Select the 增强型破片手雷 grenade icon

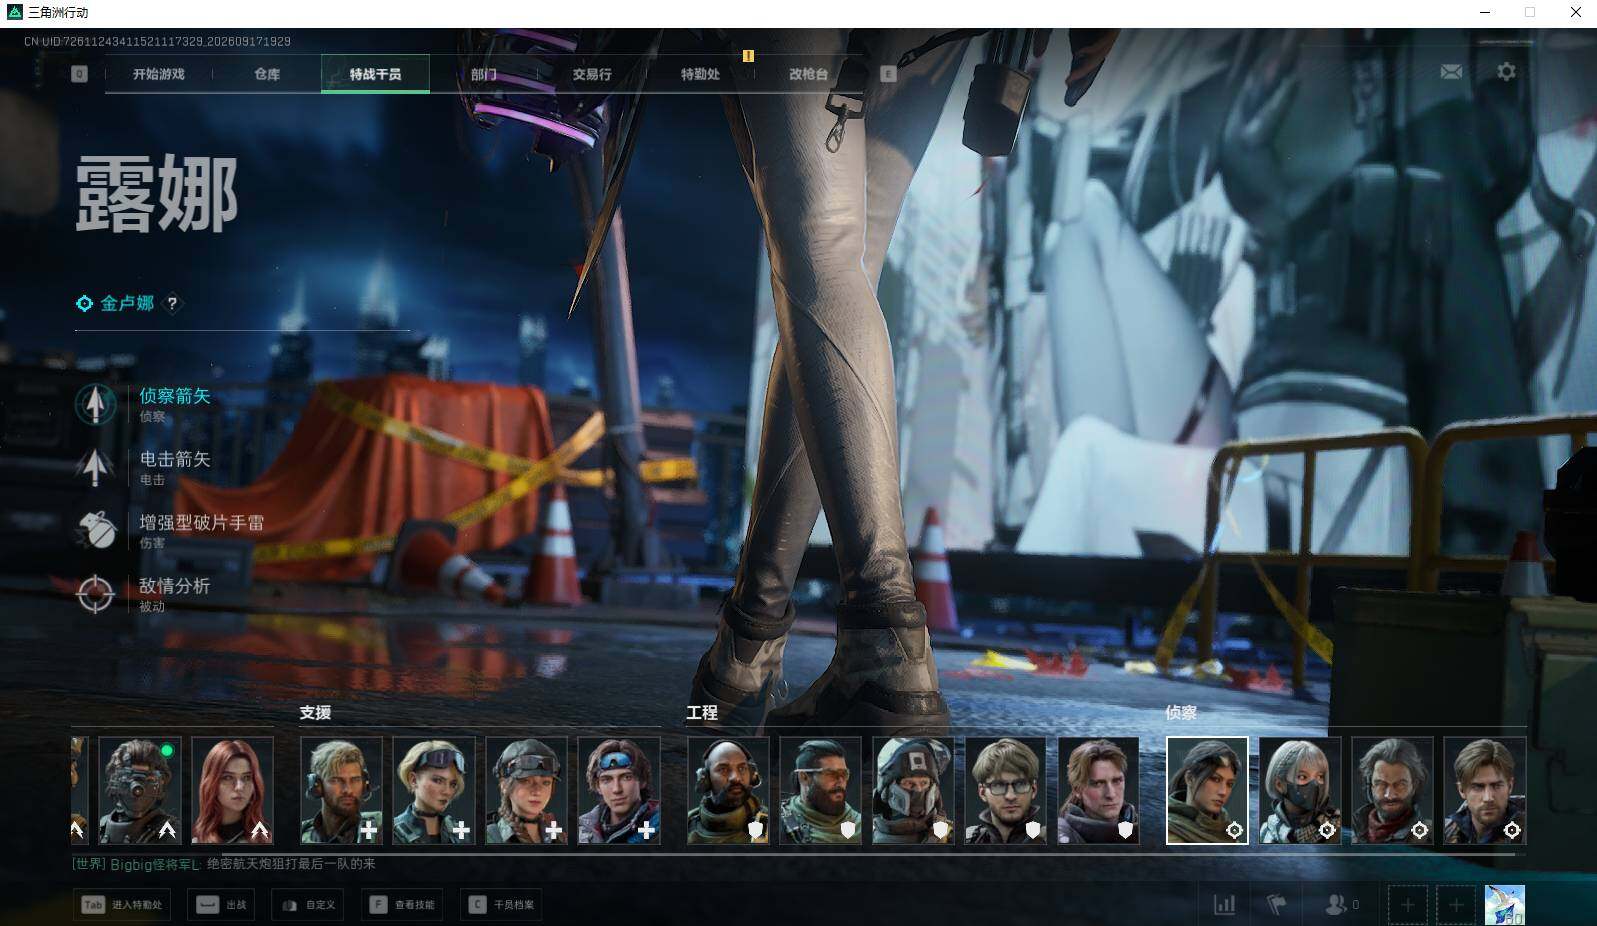(x=96, y=530)
